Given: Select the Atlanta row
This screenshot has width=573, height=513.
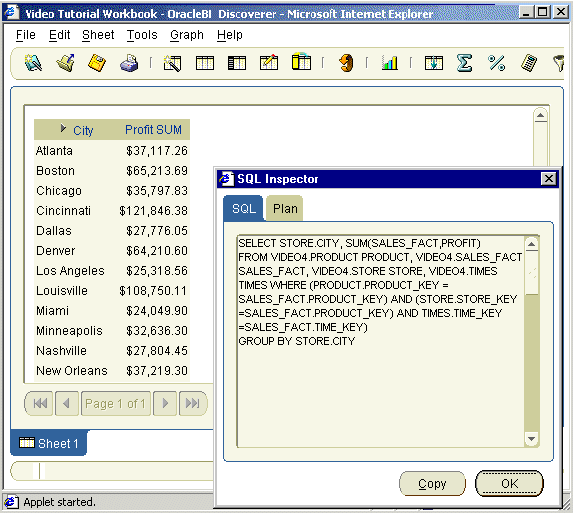Looking at the screenshot, I should (x=112, y=151).
